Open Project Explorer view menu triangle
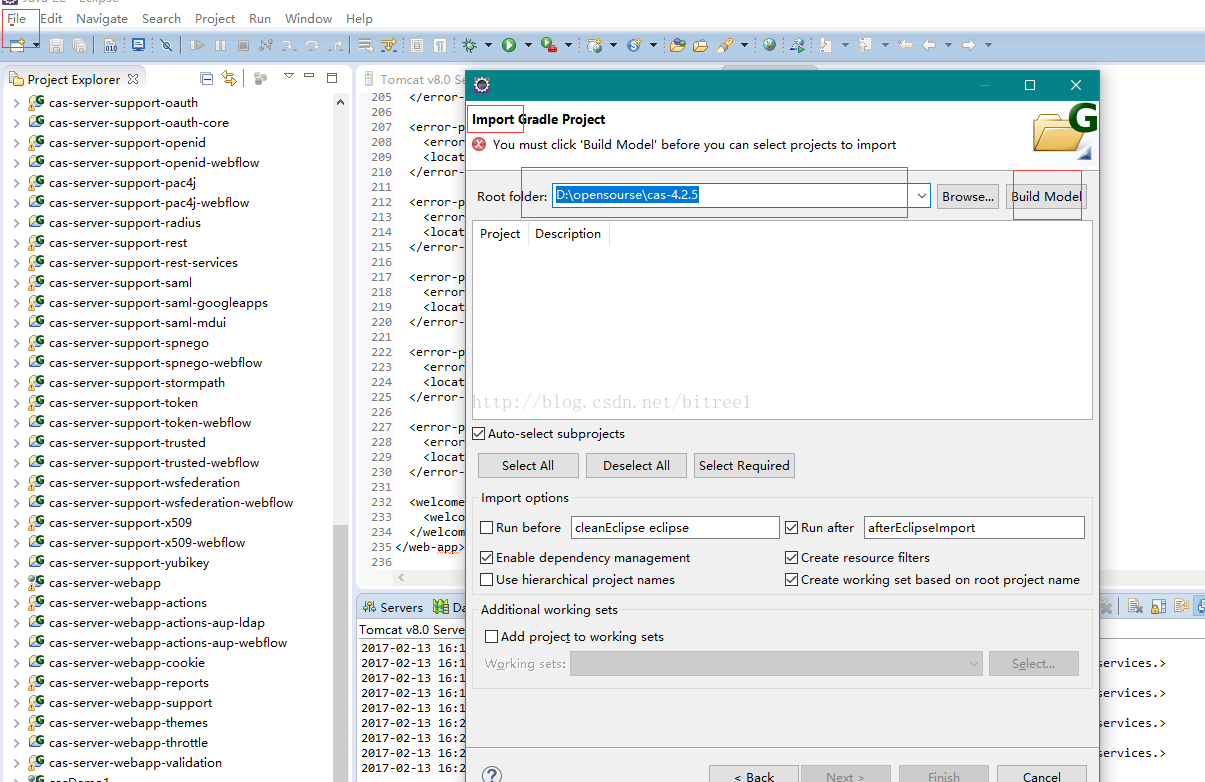 click(289, 77)
